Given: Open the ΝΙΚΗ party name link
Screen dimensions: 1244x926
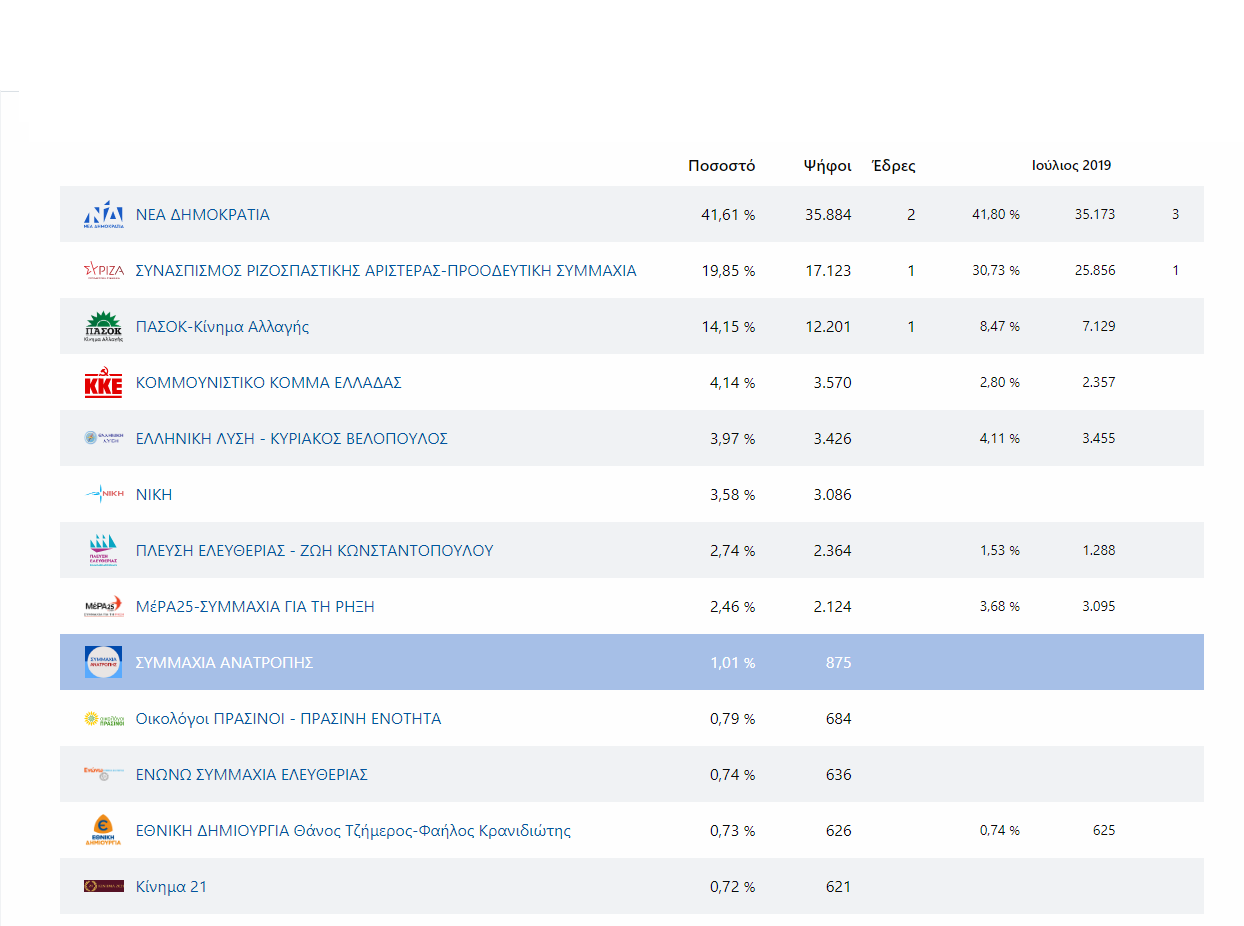Looking at the screenshot, I should point(154,495).
